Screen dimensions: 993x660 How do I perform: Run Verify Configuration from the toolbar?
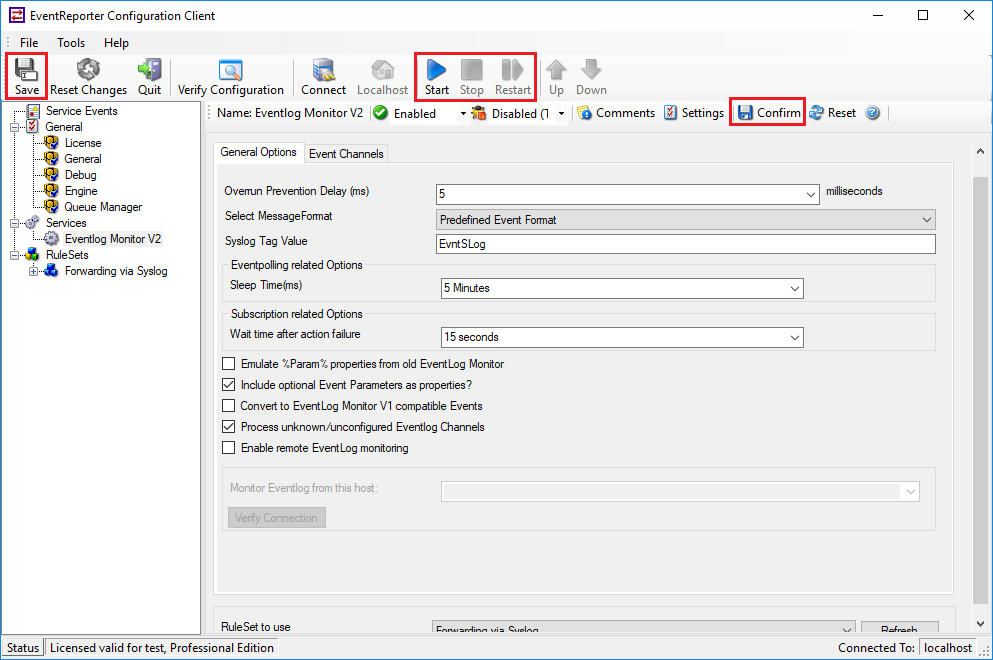(x=231, y=77)
